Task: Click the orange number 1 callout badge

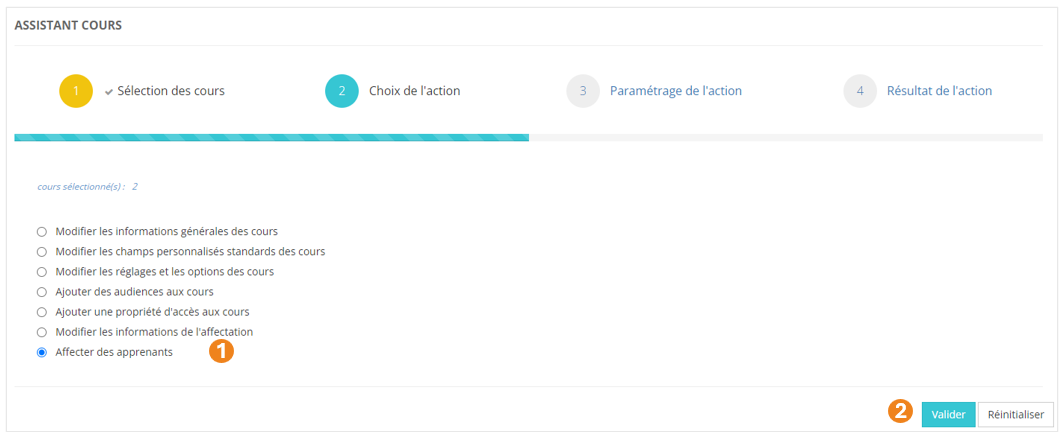Action: (x=221, y=351)
